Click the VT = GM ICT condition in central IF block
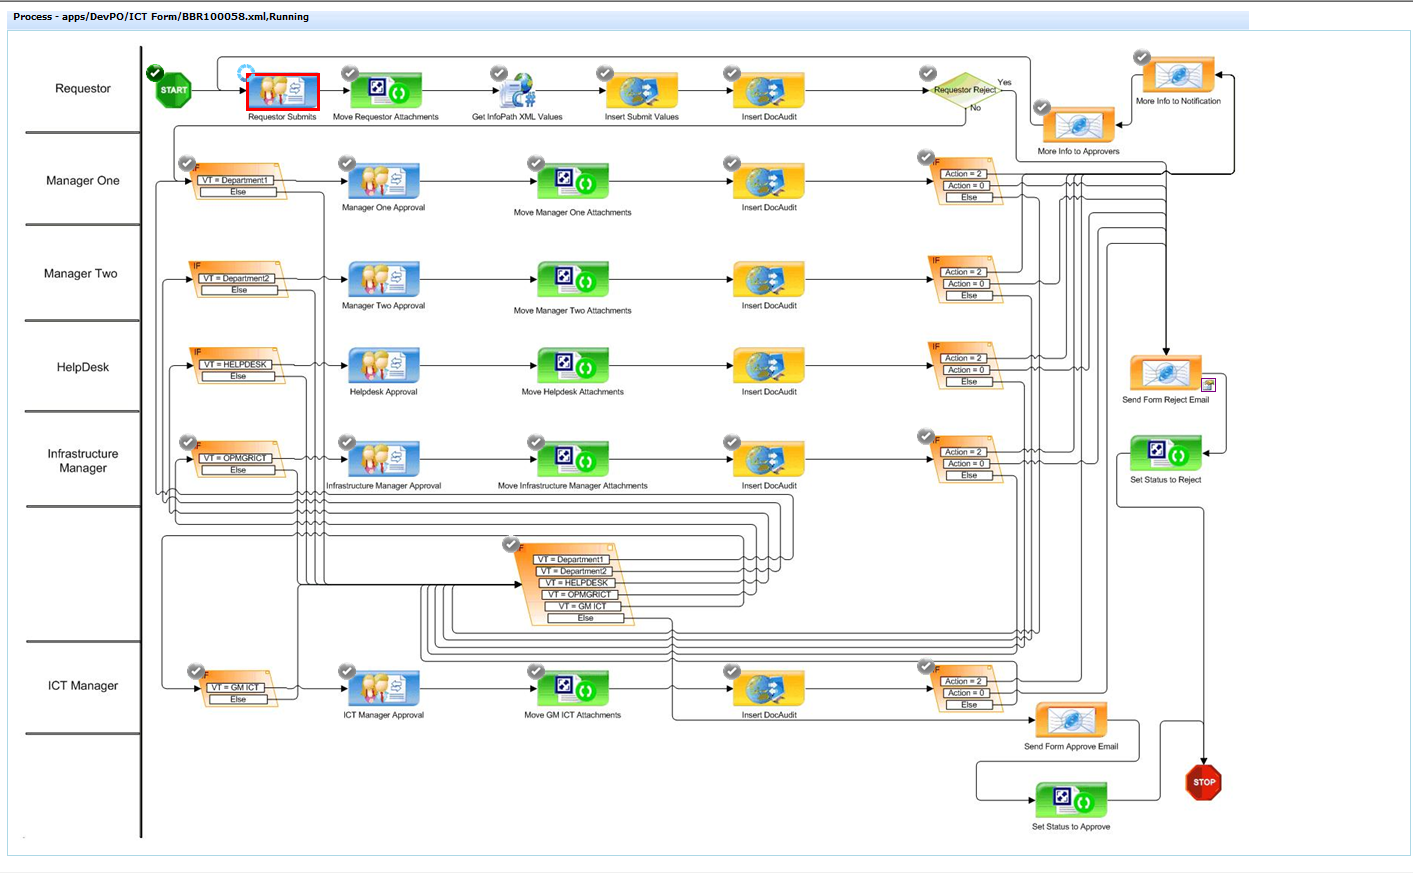Screen dimensions: 1413x874 (x=582, y=606)
